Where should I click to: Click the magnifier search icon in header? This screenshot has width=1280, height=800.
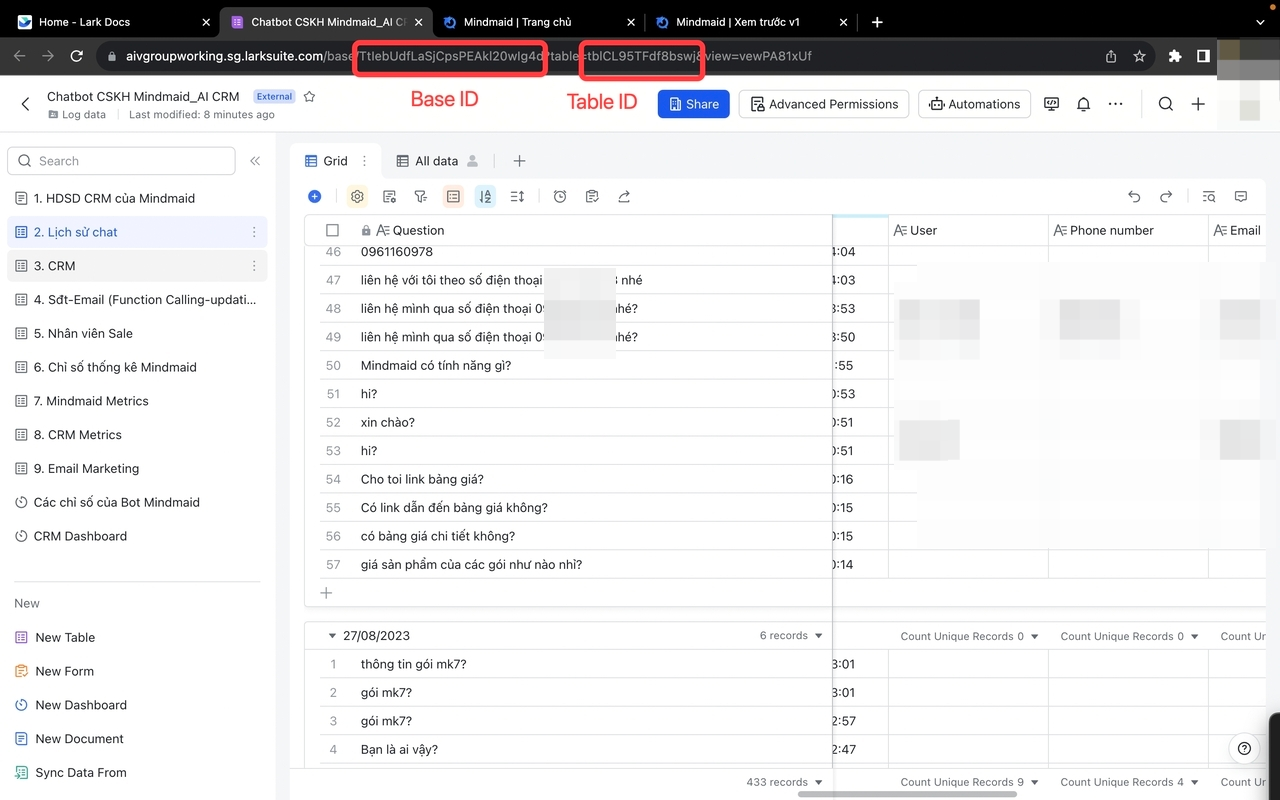tap(1166, 104)
